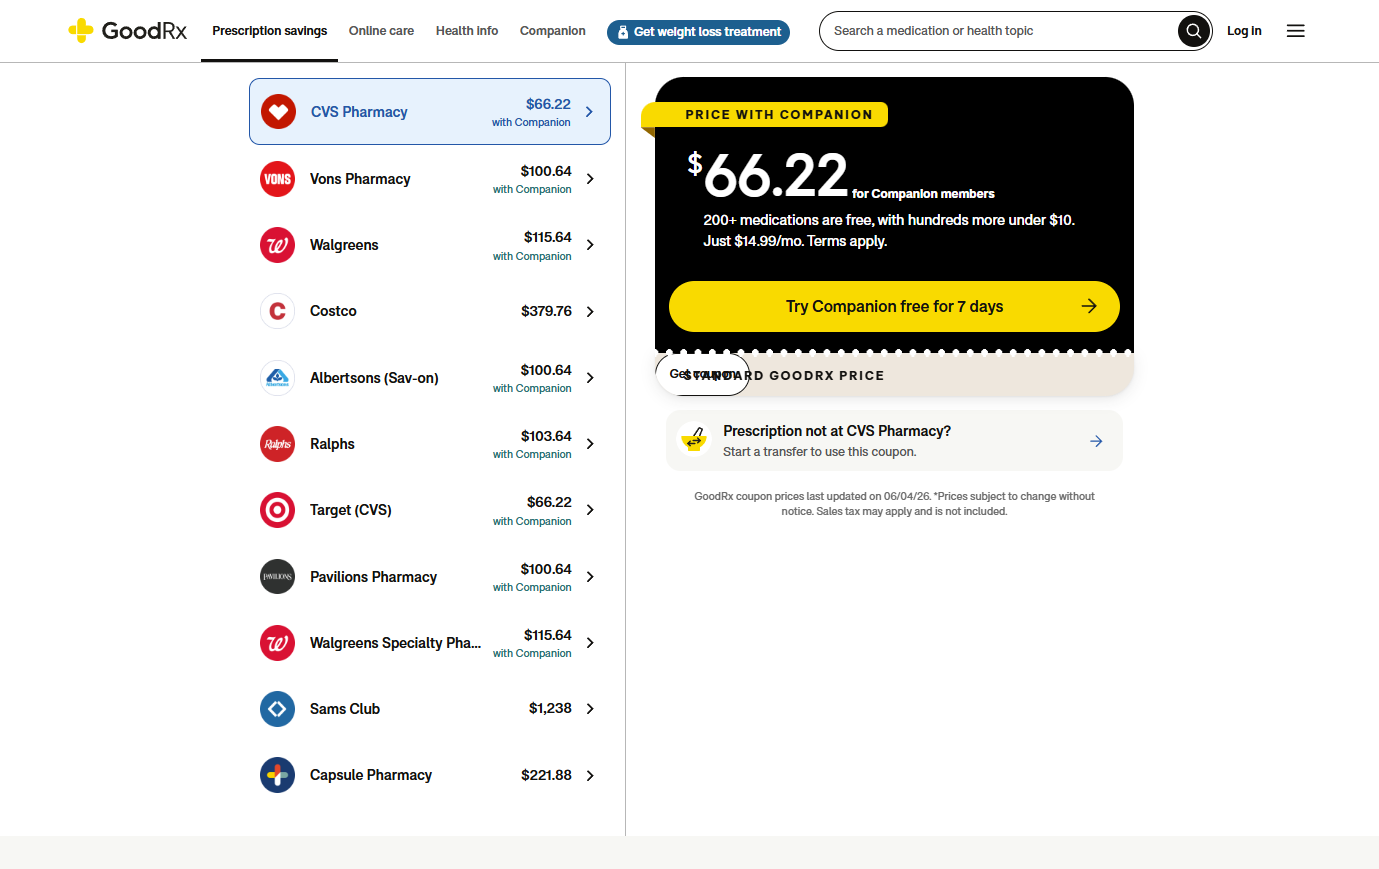This screenshot has height=869, width=1379.
Task: Click the Vons Pharmacy logo
Action: 277,179
